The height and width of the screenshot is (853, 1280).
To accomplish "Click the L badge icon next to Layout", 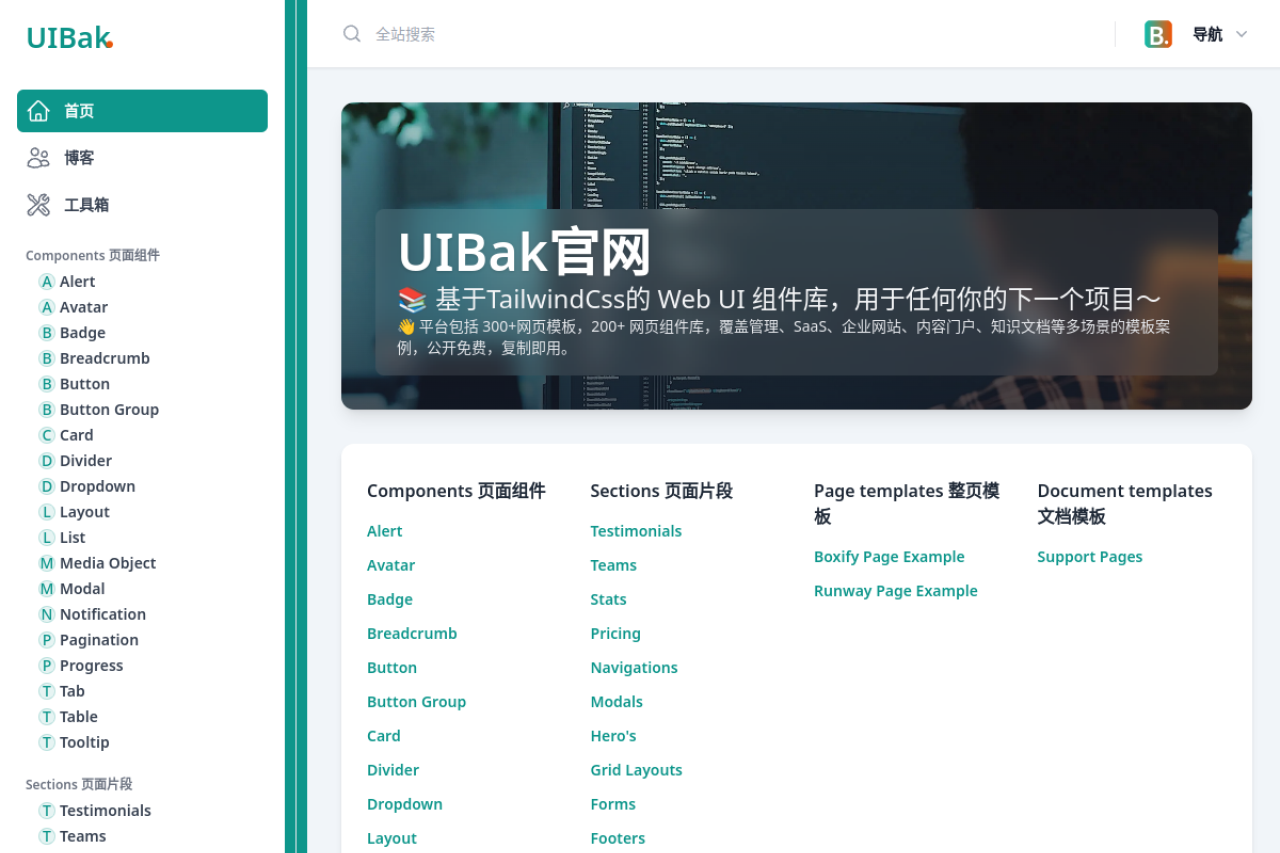I will [x=47, y=512].
